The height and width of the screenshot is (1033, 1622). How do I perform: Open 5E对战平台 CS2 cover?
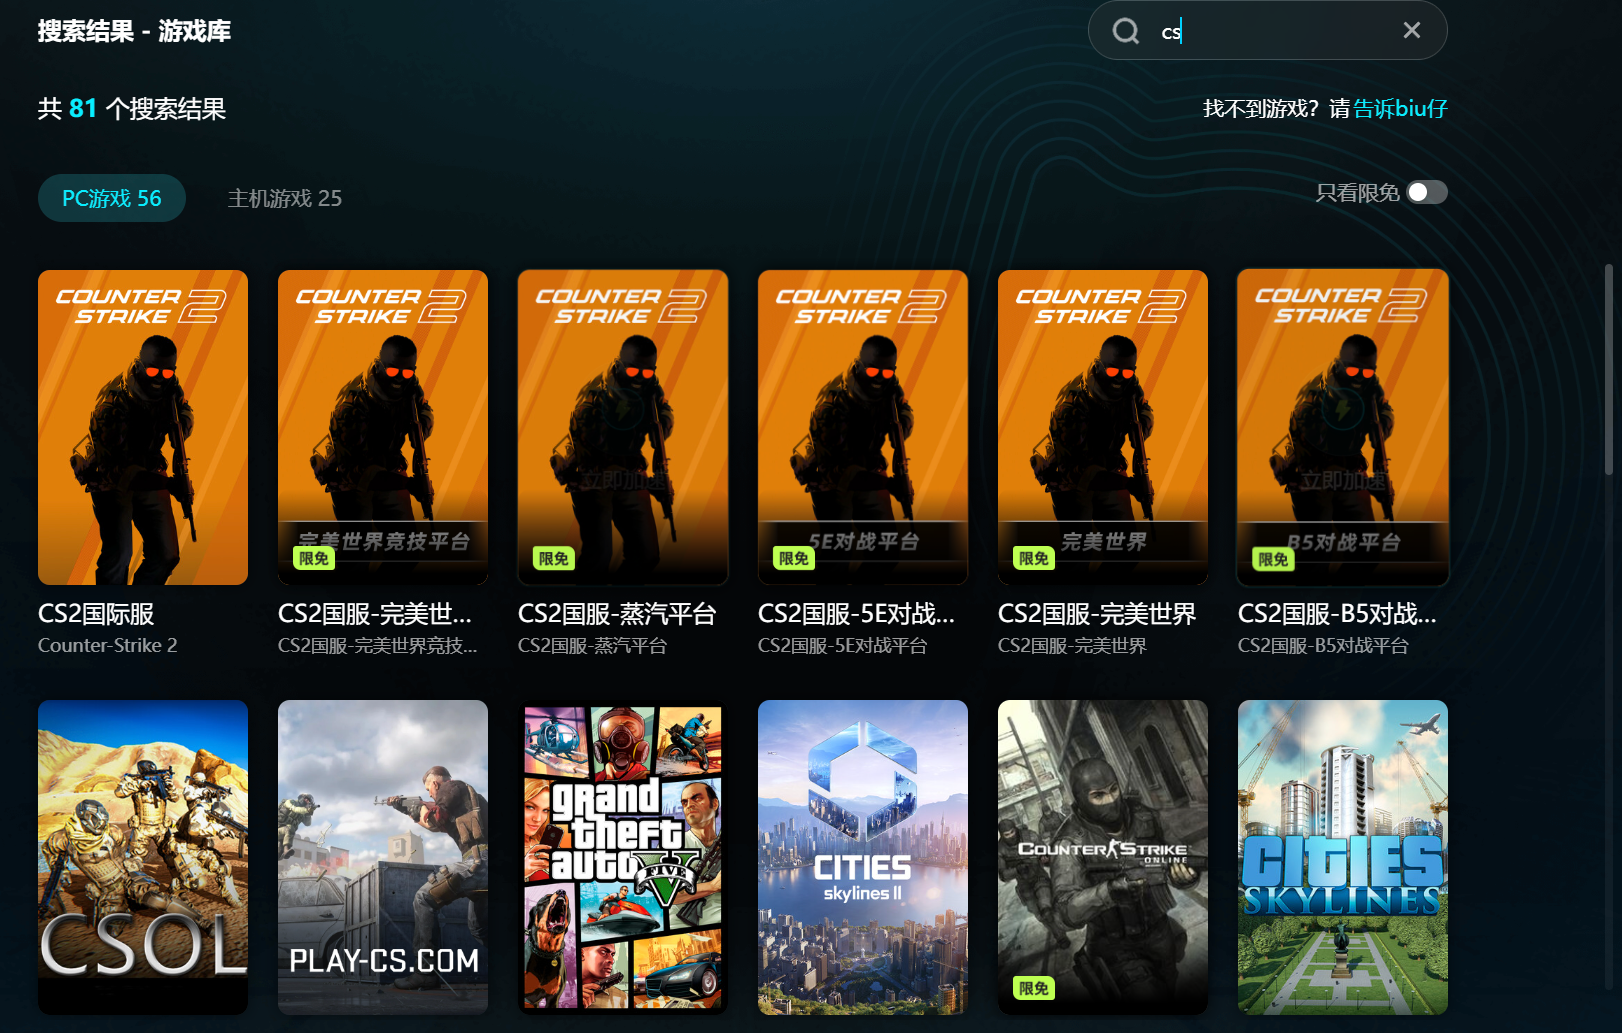coord(863,427)
